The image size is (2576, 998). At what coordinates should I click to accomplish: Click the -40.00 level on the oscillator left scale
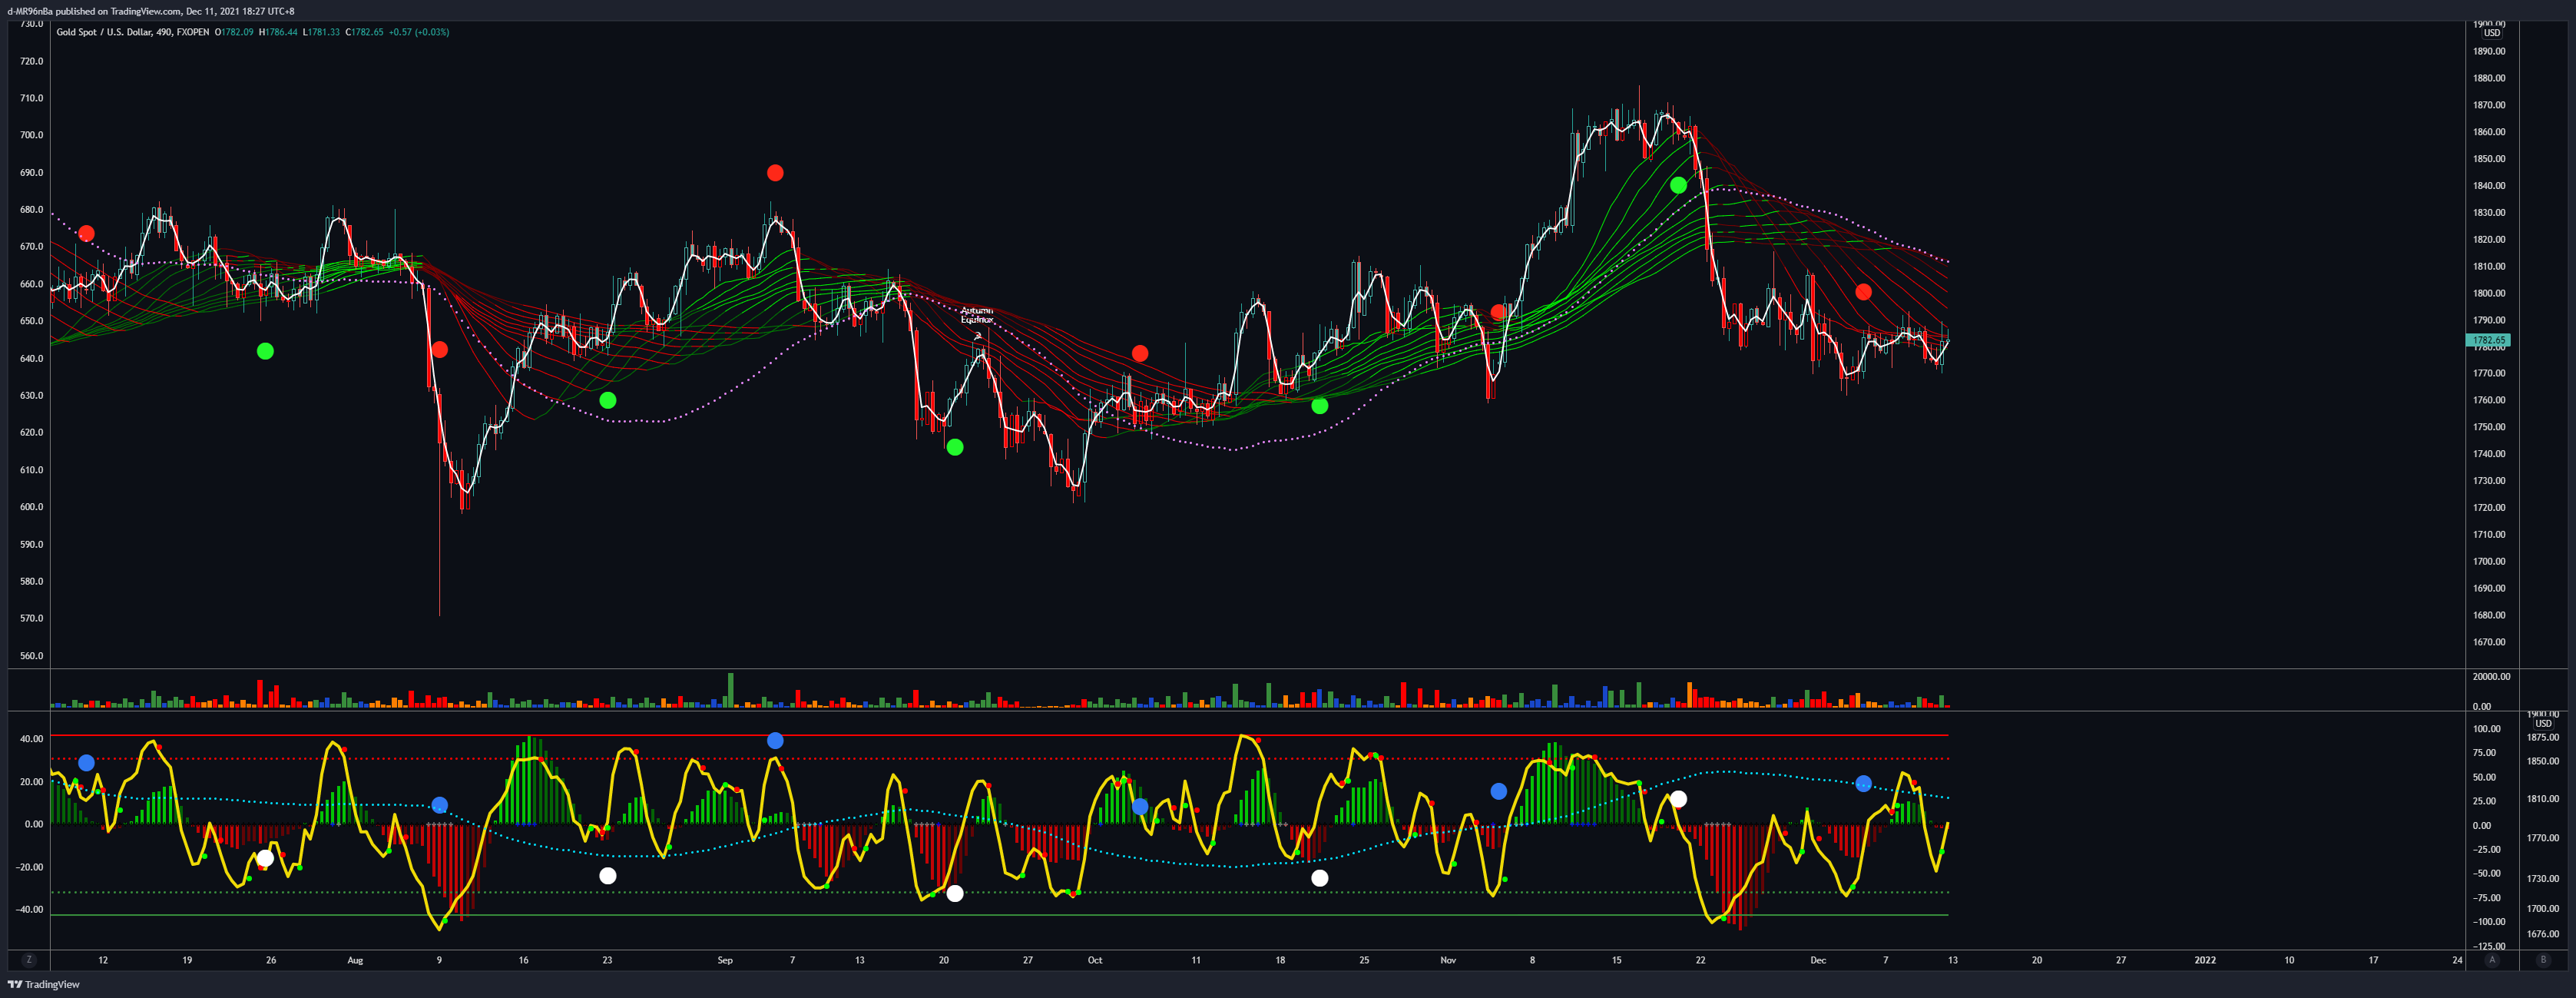point(30,910)
